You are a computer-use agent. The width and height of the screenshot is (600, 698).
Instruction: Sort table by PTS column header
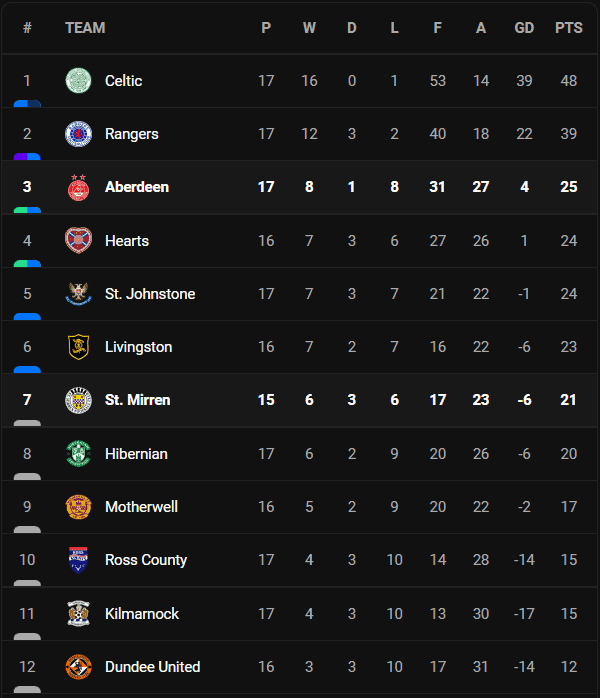[x=568, y=28]
